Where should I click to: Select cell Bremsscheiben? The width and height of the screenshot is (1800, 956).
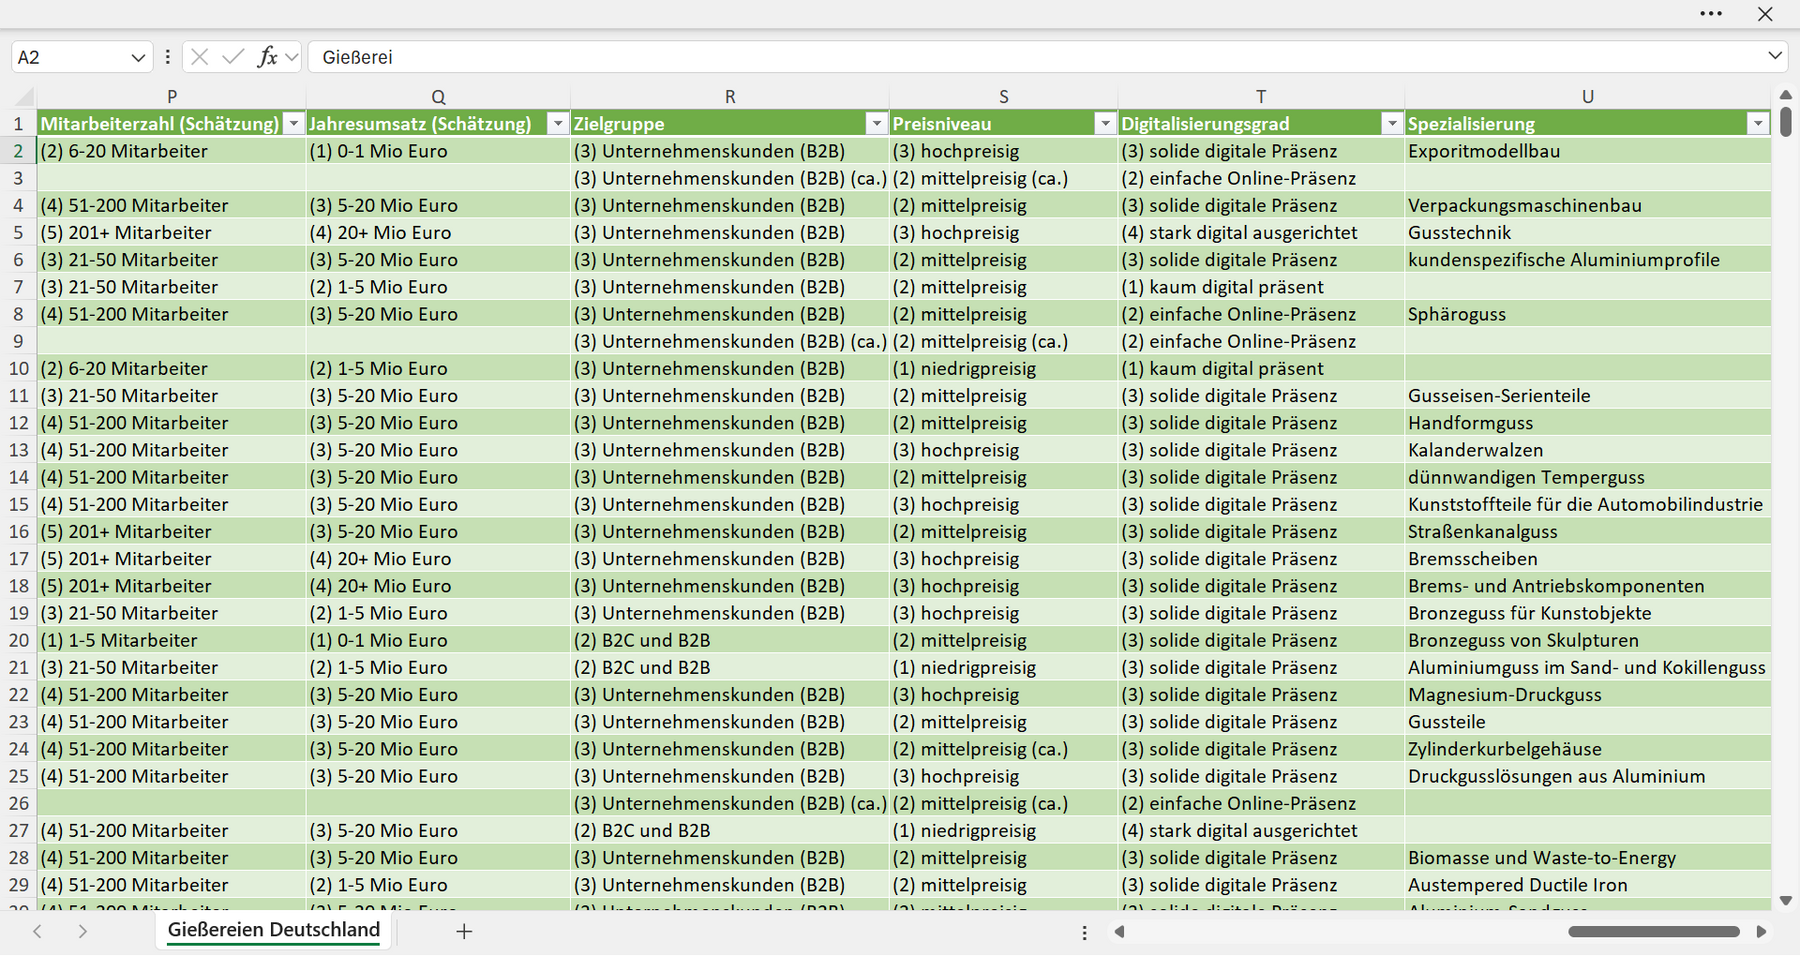[x=1588, y=559]
